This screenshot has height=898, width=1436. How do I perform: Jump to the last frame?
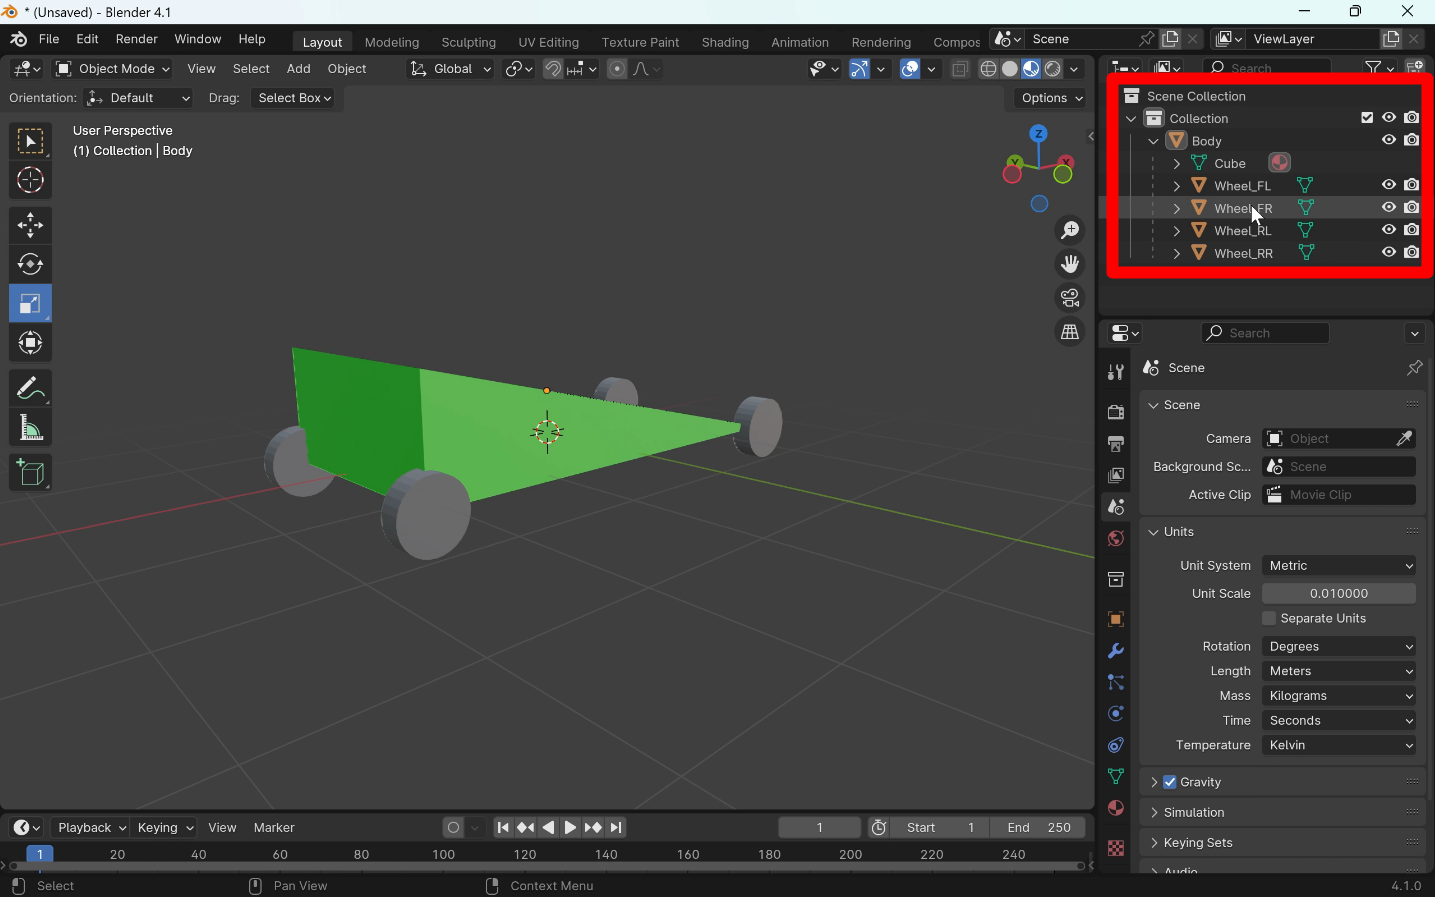tap(617, 828)
